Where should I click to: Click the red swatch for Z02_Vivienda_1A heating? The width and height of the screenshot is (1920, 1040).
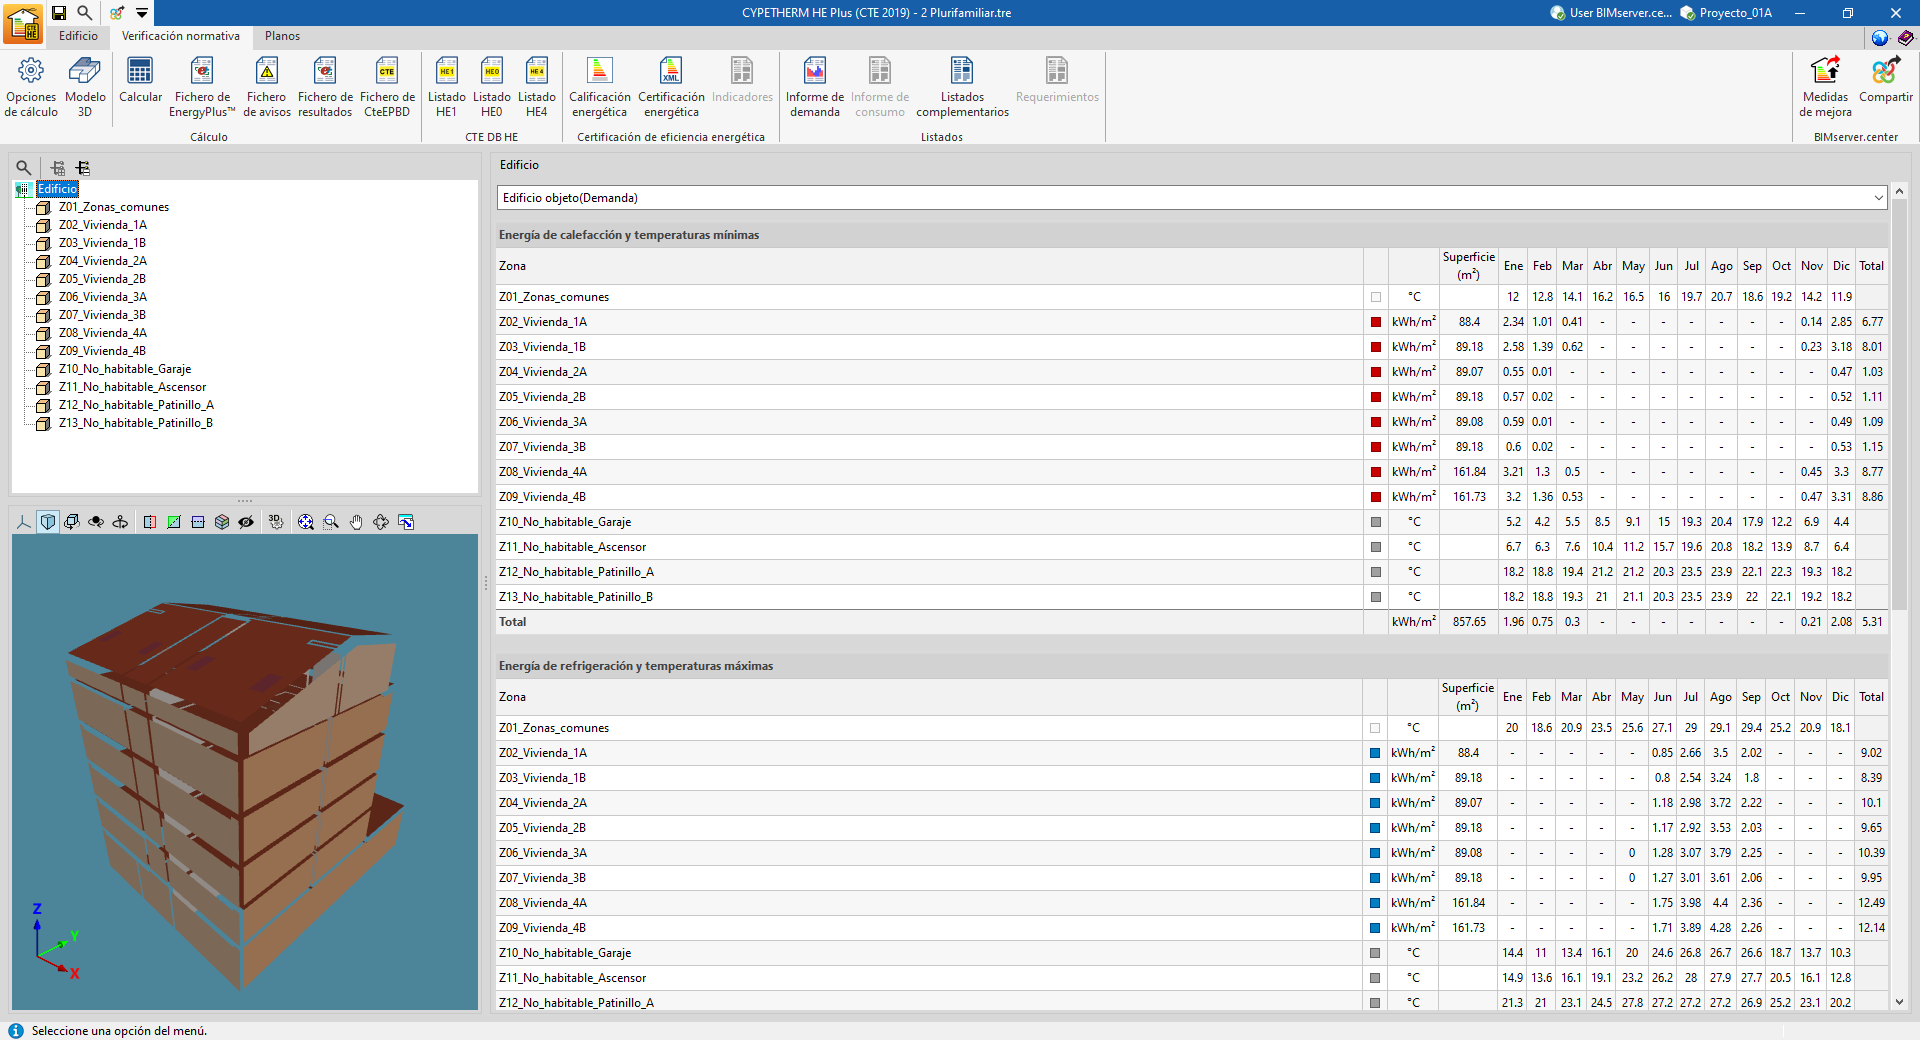(x=1376, y=322)
